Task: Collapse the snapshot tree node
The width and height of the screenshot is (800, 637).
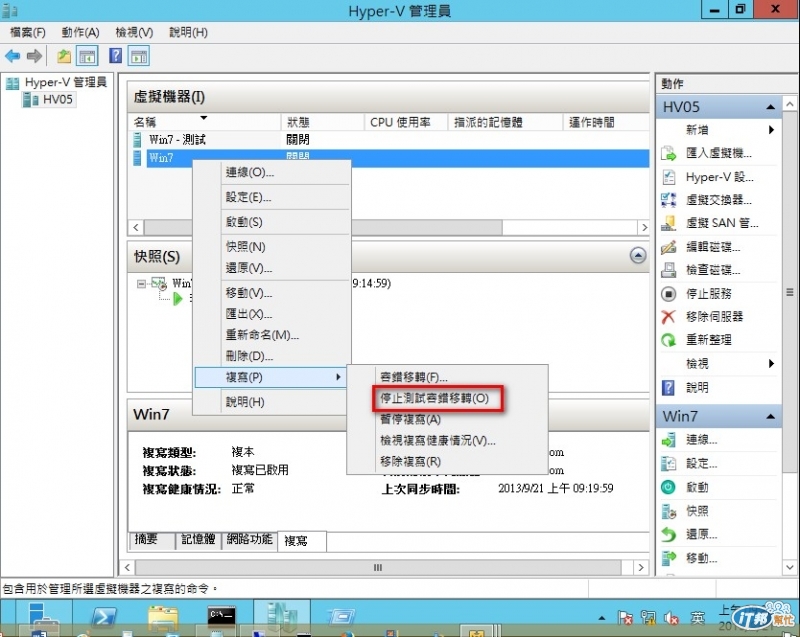Action: (x=141, y=284)
